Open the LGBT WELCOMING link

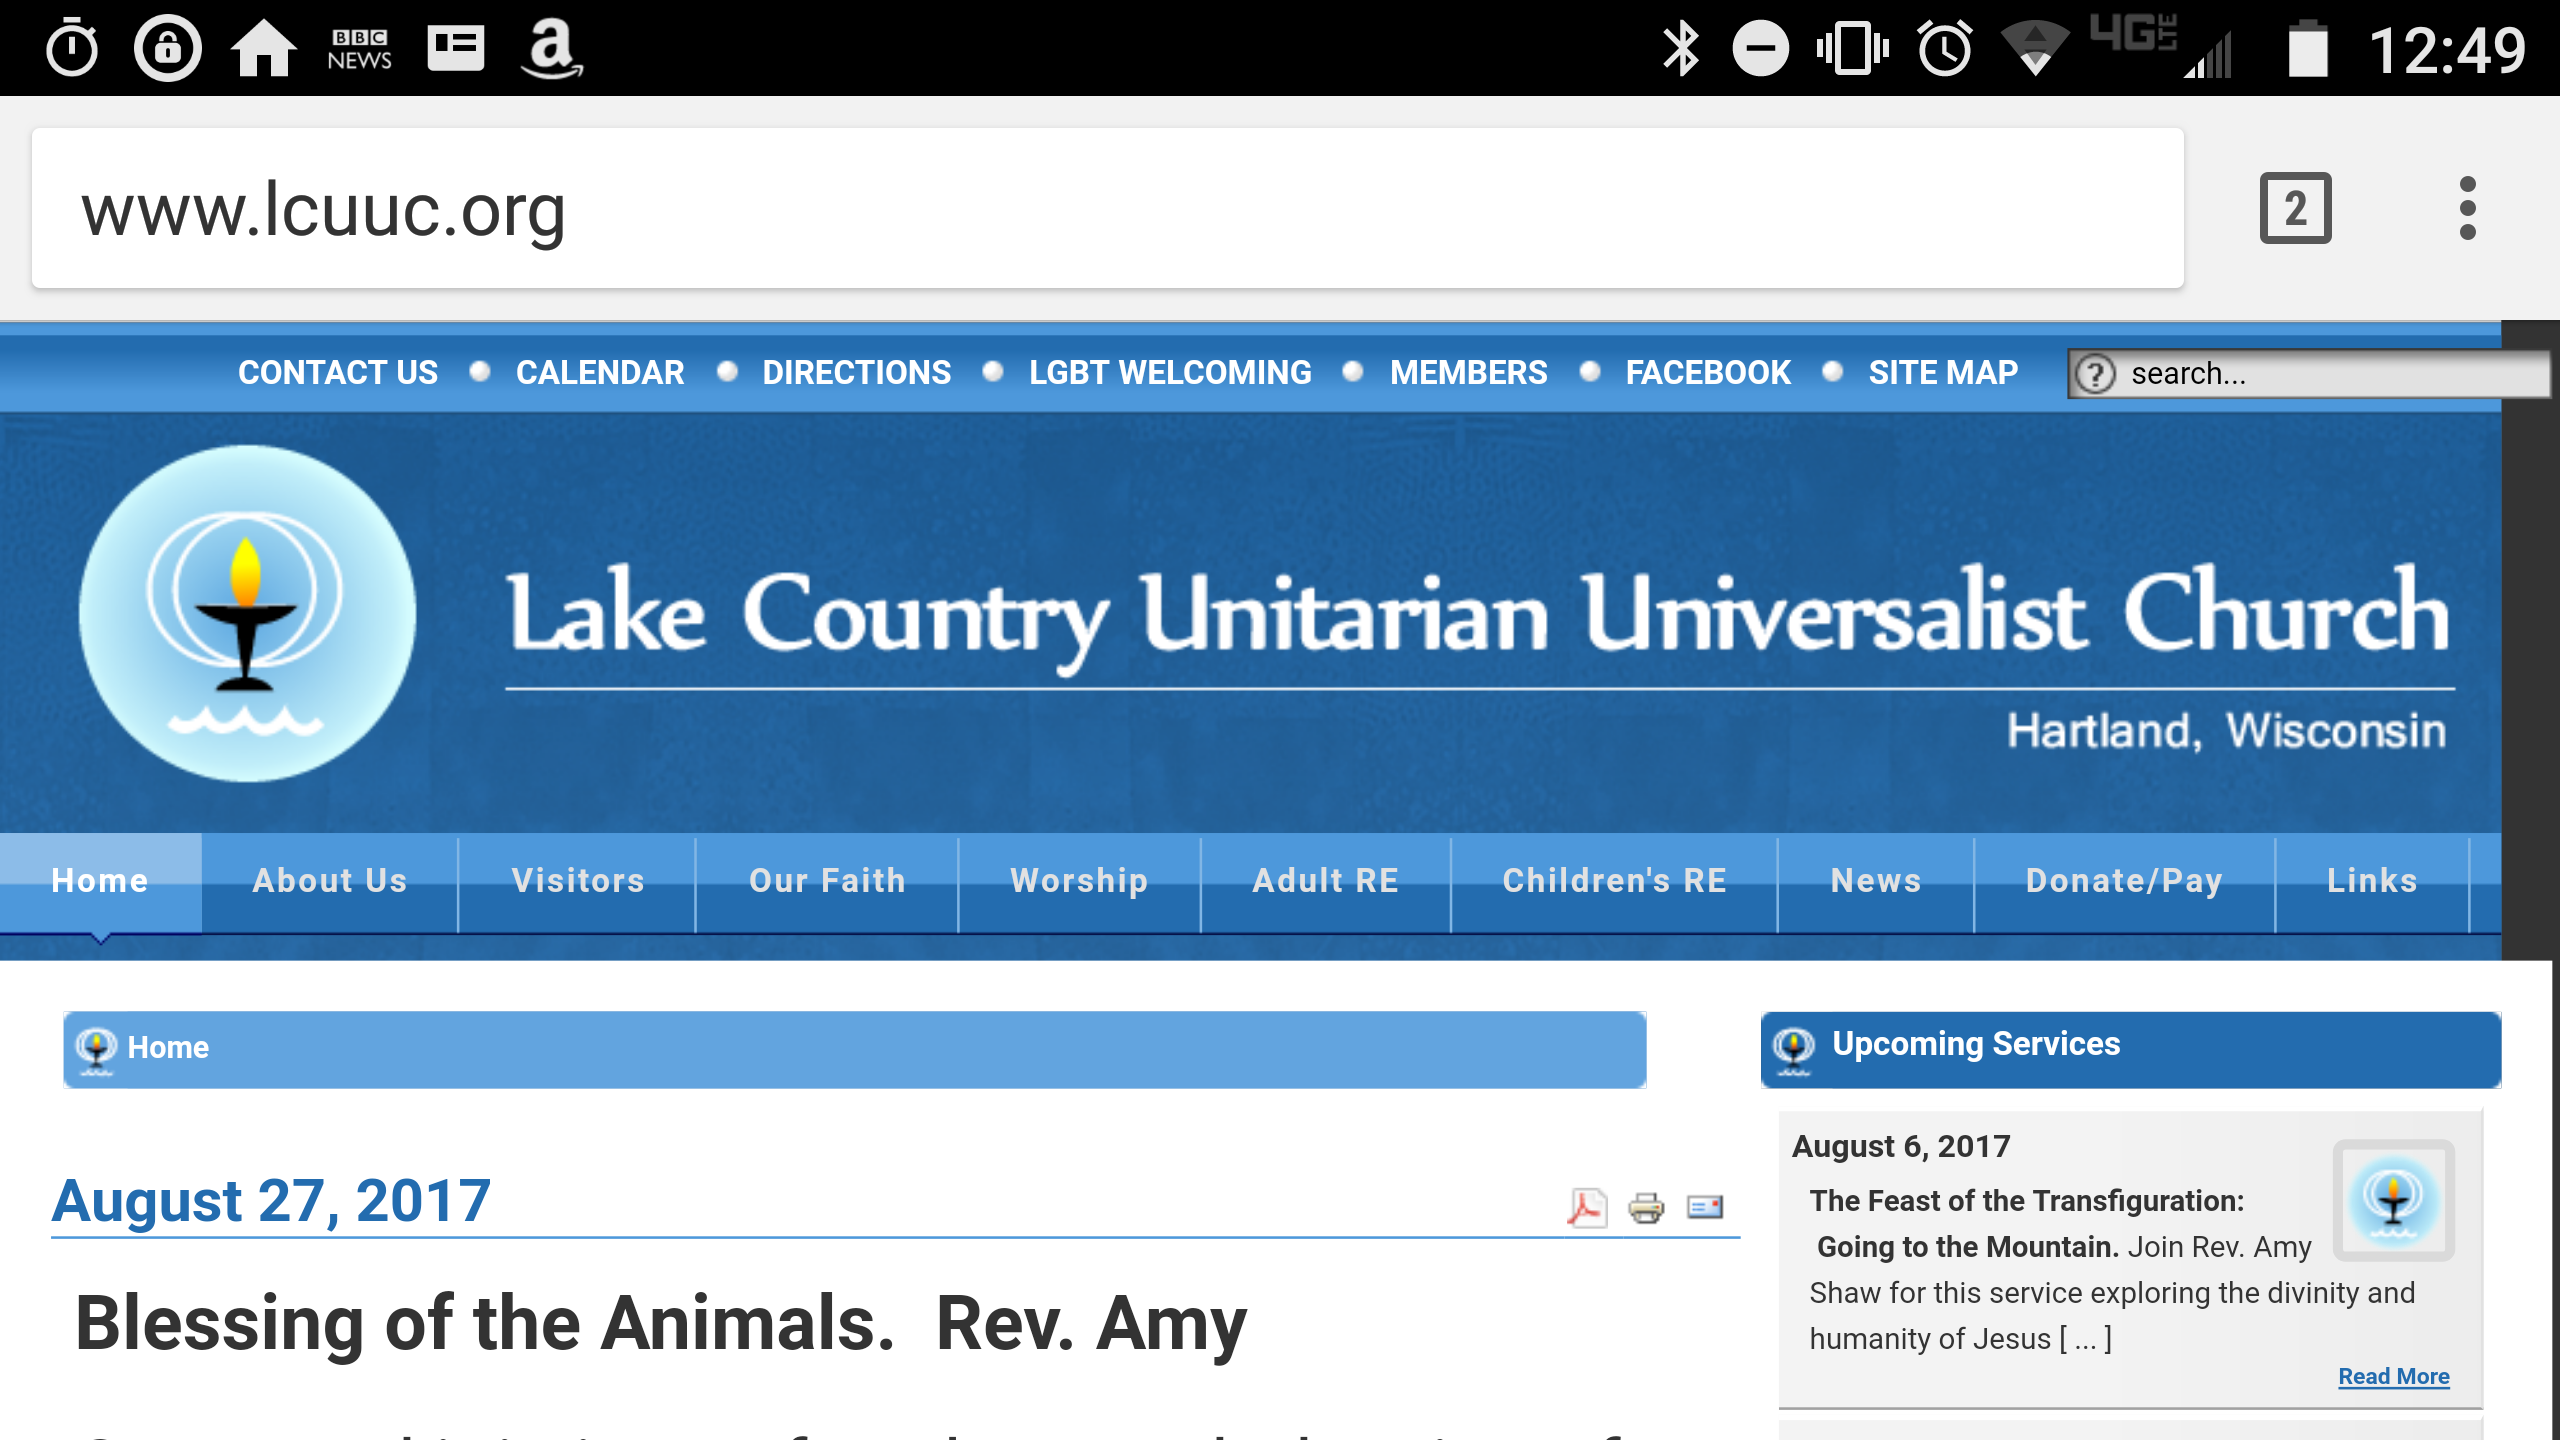(x=1170, y=373)
